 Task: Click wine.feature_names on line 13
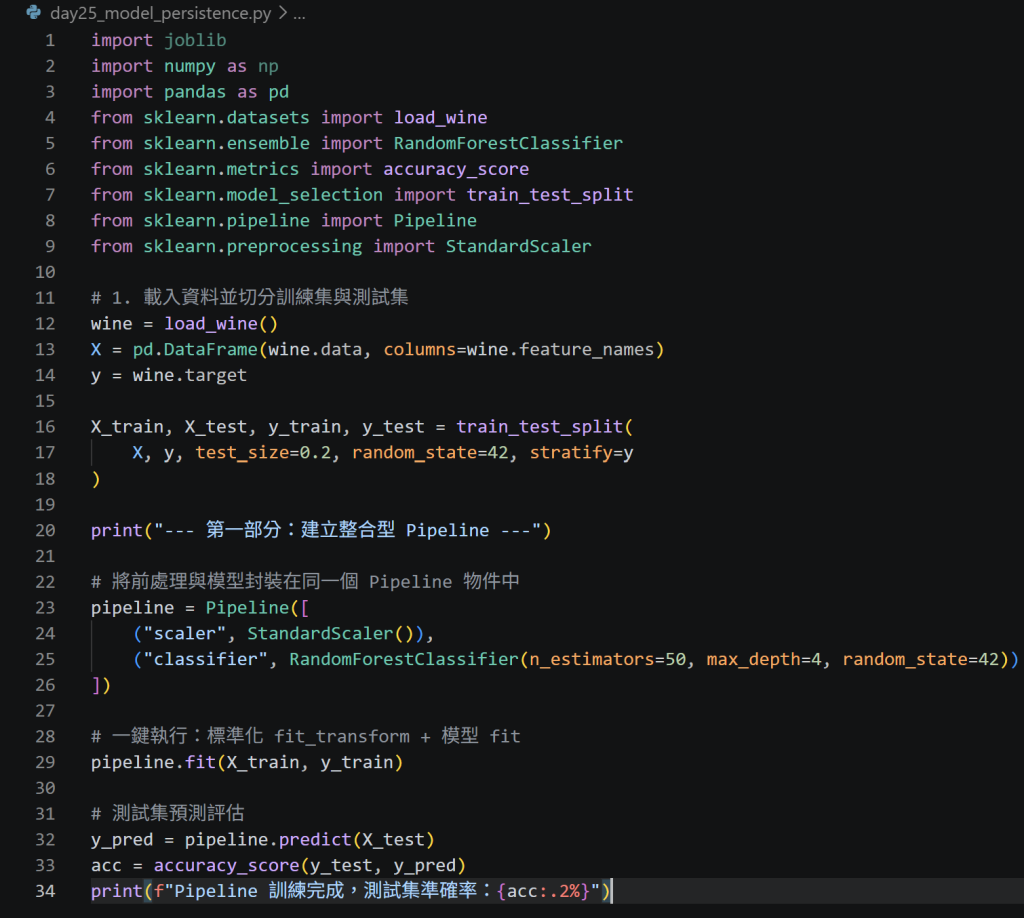(x=560, y=350)
